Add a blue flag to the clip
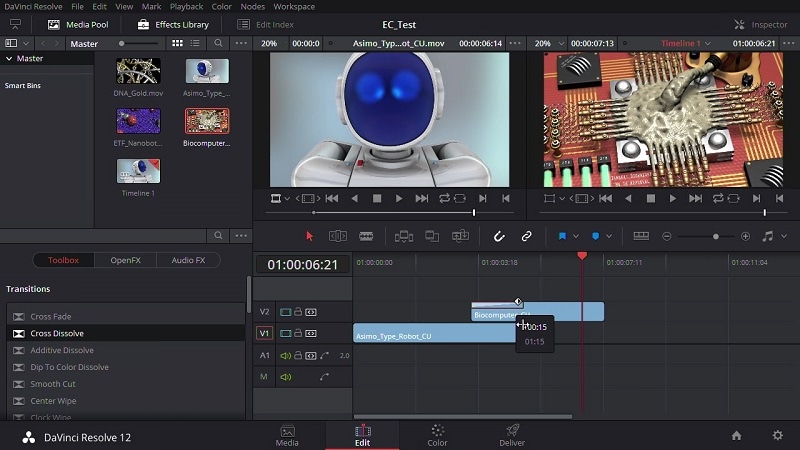800x450 pixels. (562, 236)
